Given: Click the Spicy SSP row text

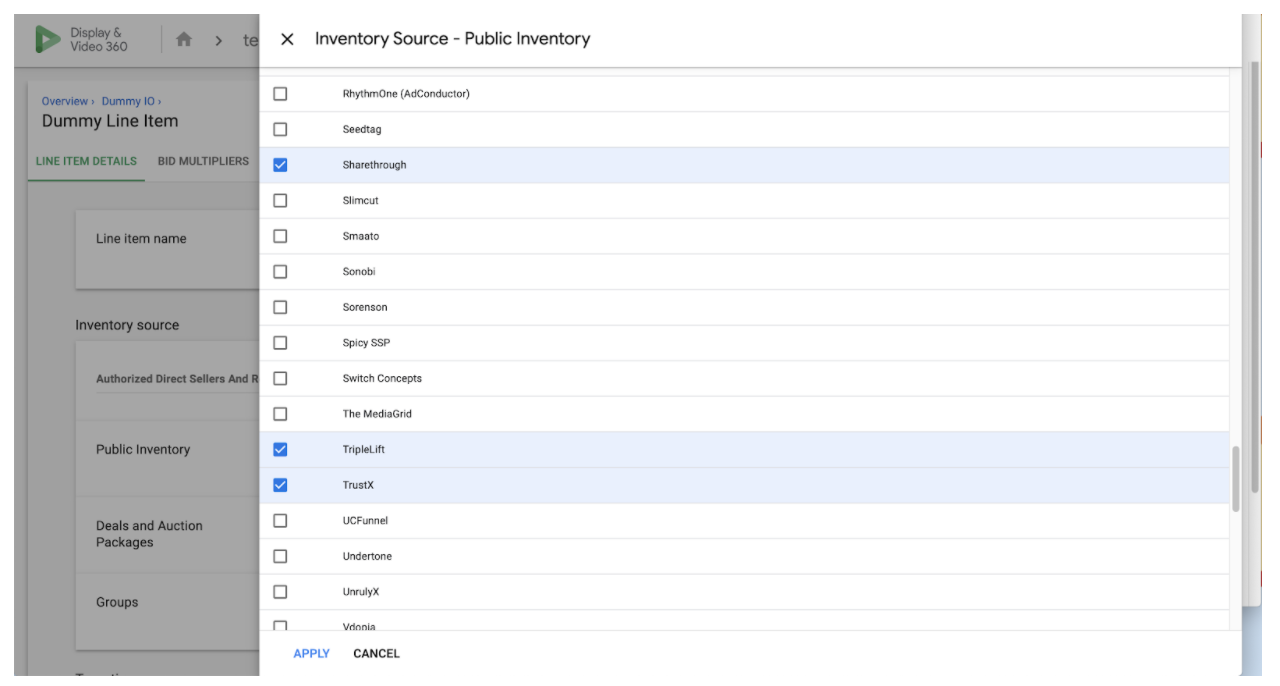Looking at the screenshot, I should pos(366,343).
